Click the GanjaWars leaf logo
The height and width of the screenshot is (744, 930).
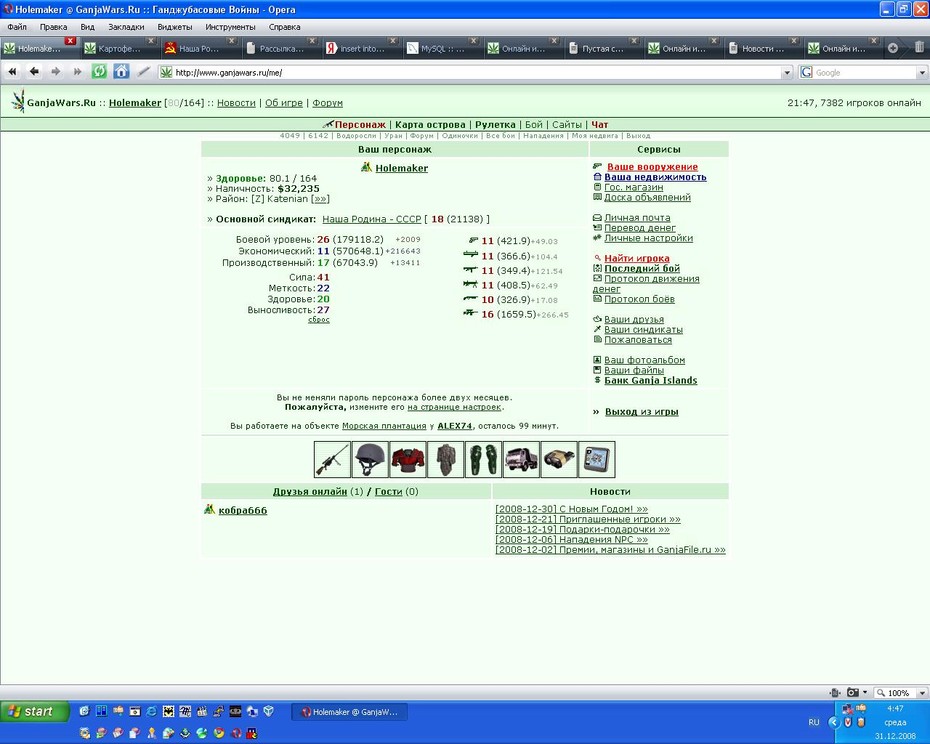tap(18, 101)
